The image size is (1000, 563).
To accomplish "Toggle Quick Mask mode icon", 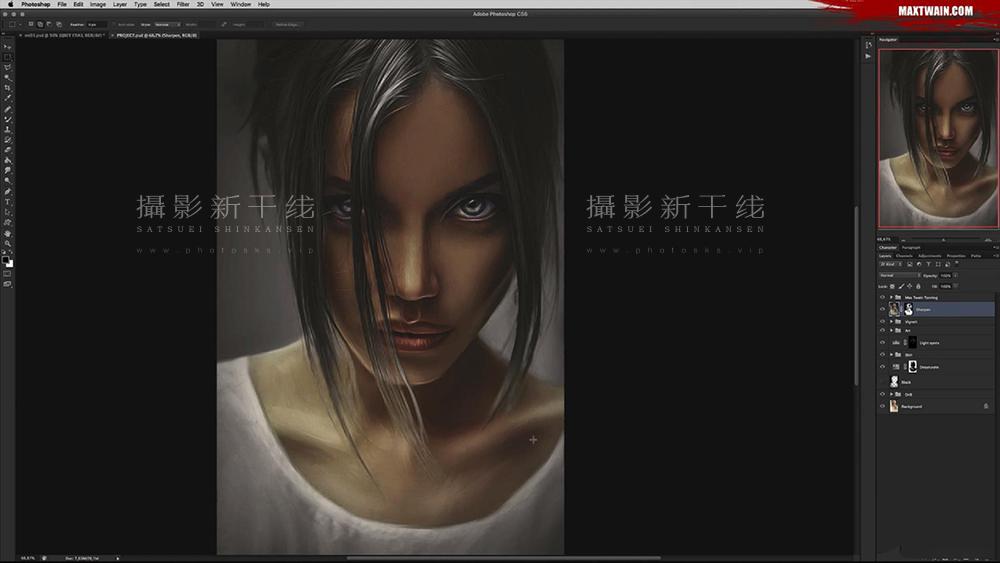I will click(8, 274).
